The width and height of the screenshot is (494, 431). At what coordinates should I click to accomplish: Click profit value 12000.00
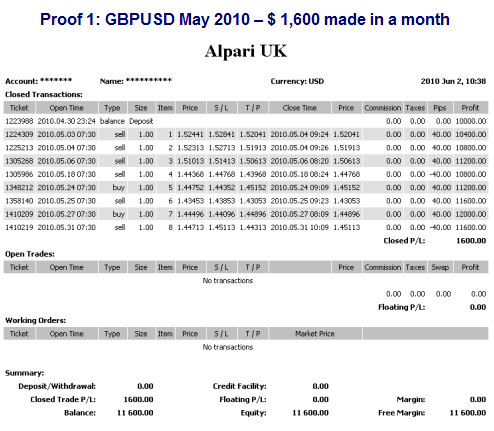471,214
